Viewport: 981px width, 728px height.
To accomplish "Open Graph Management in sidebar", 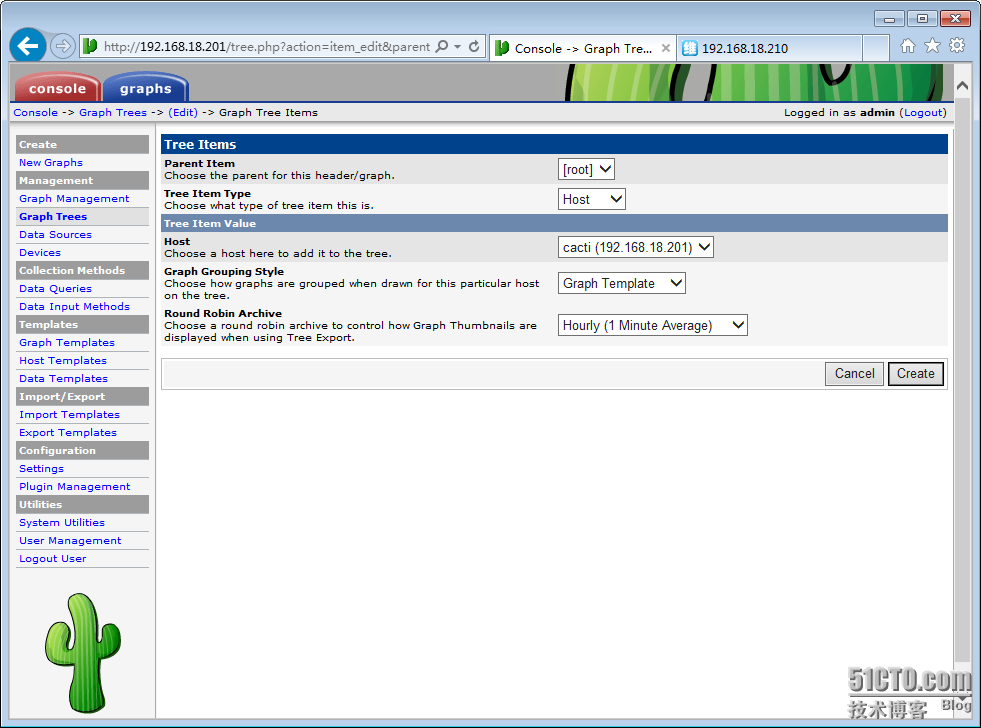I will pos(74,198).
